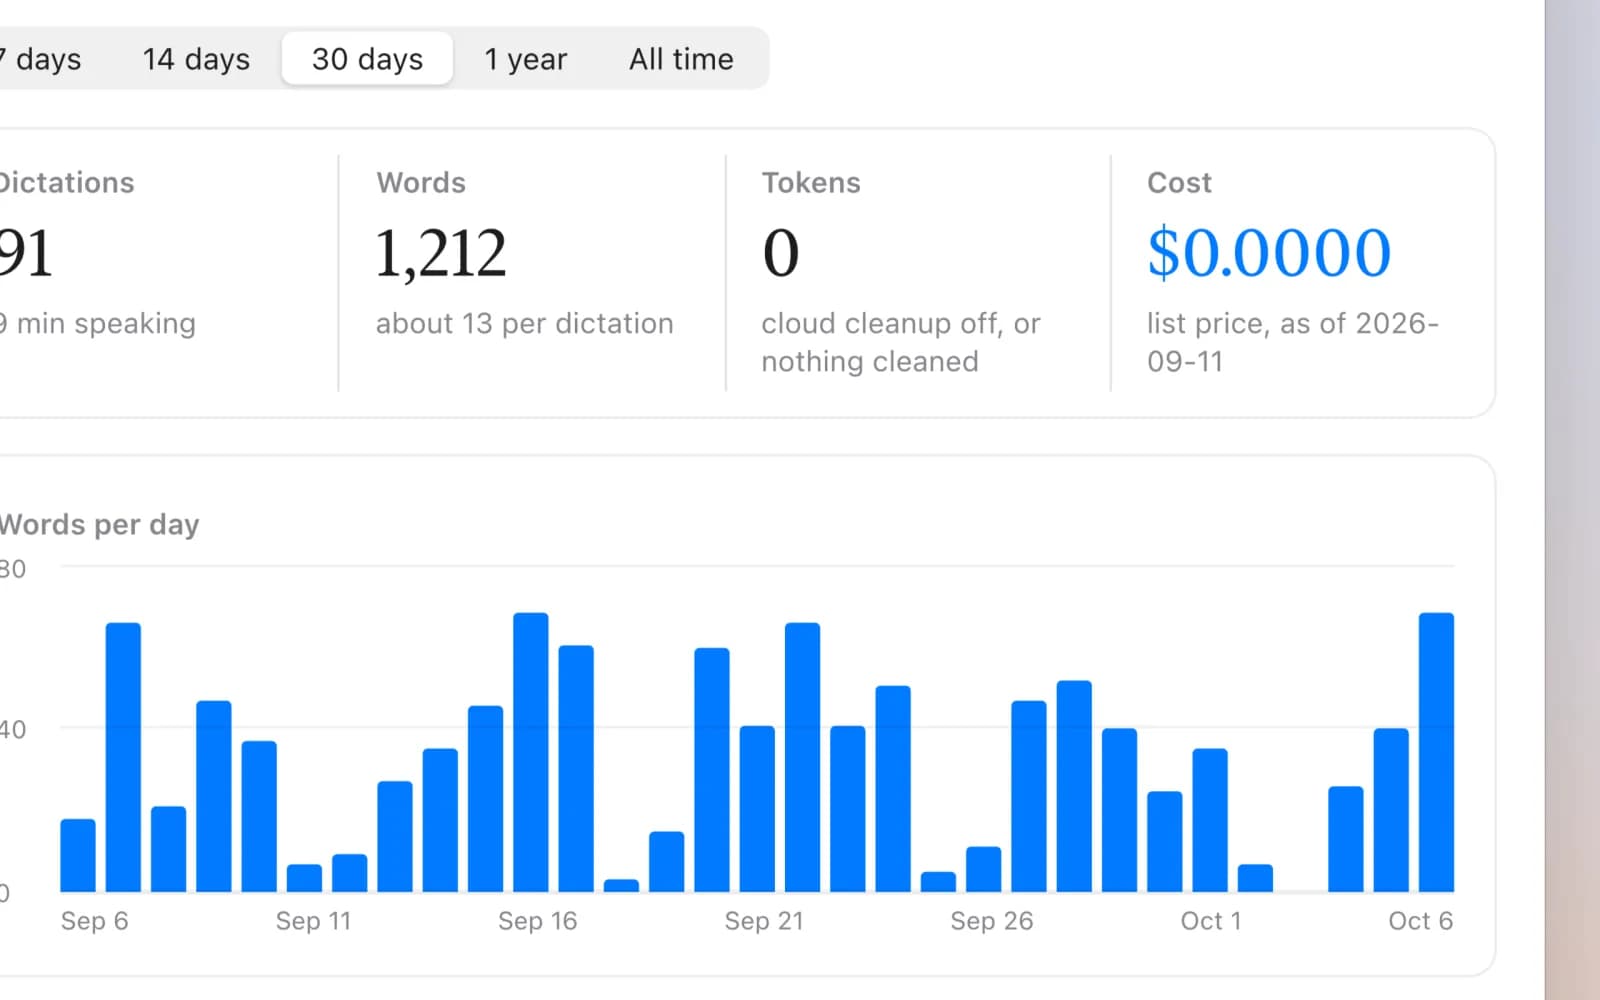
Task: Click the Words per day chart title
Action: 99,525
